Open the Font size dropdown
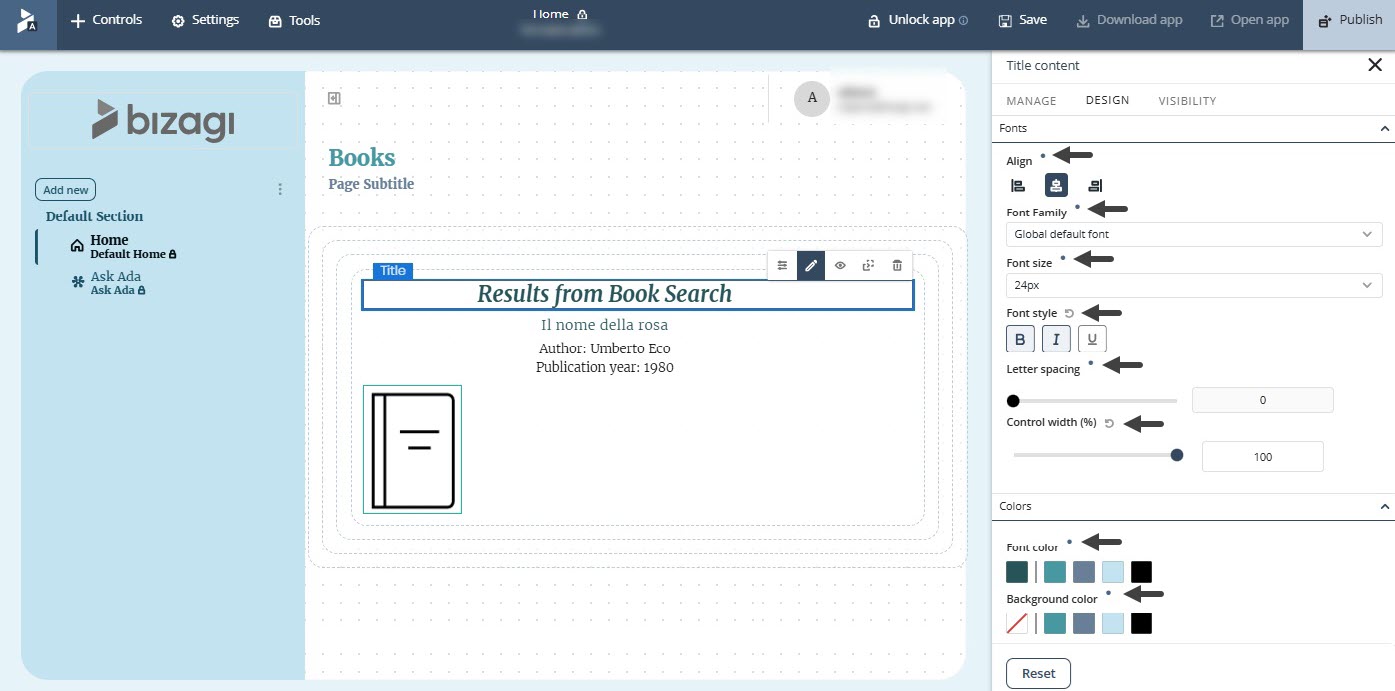Image resolution: width=1395 pixels, height=691 pixels. pos(1193,285)
